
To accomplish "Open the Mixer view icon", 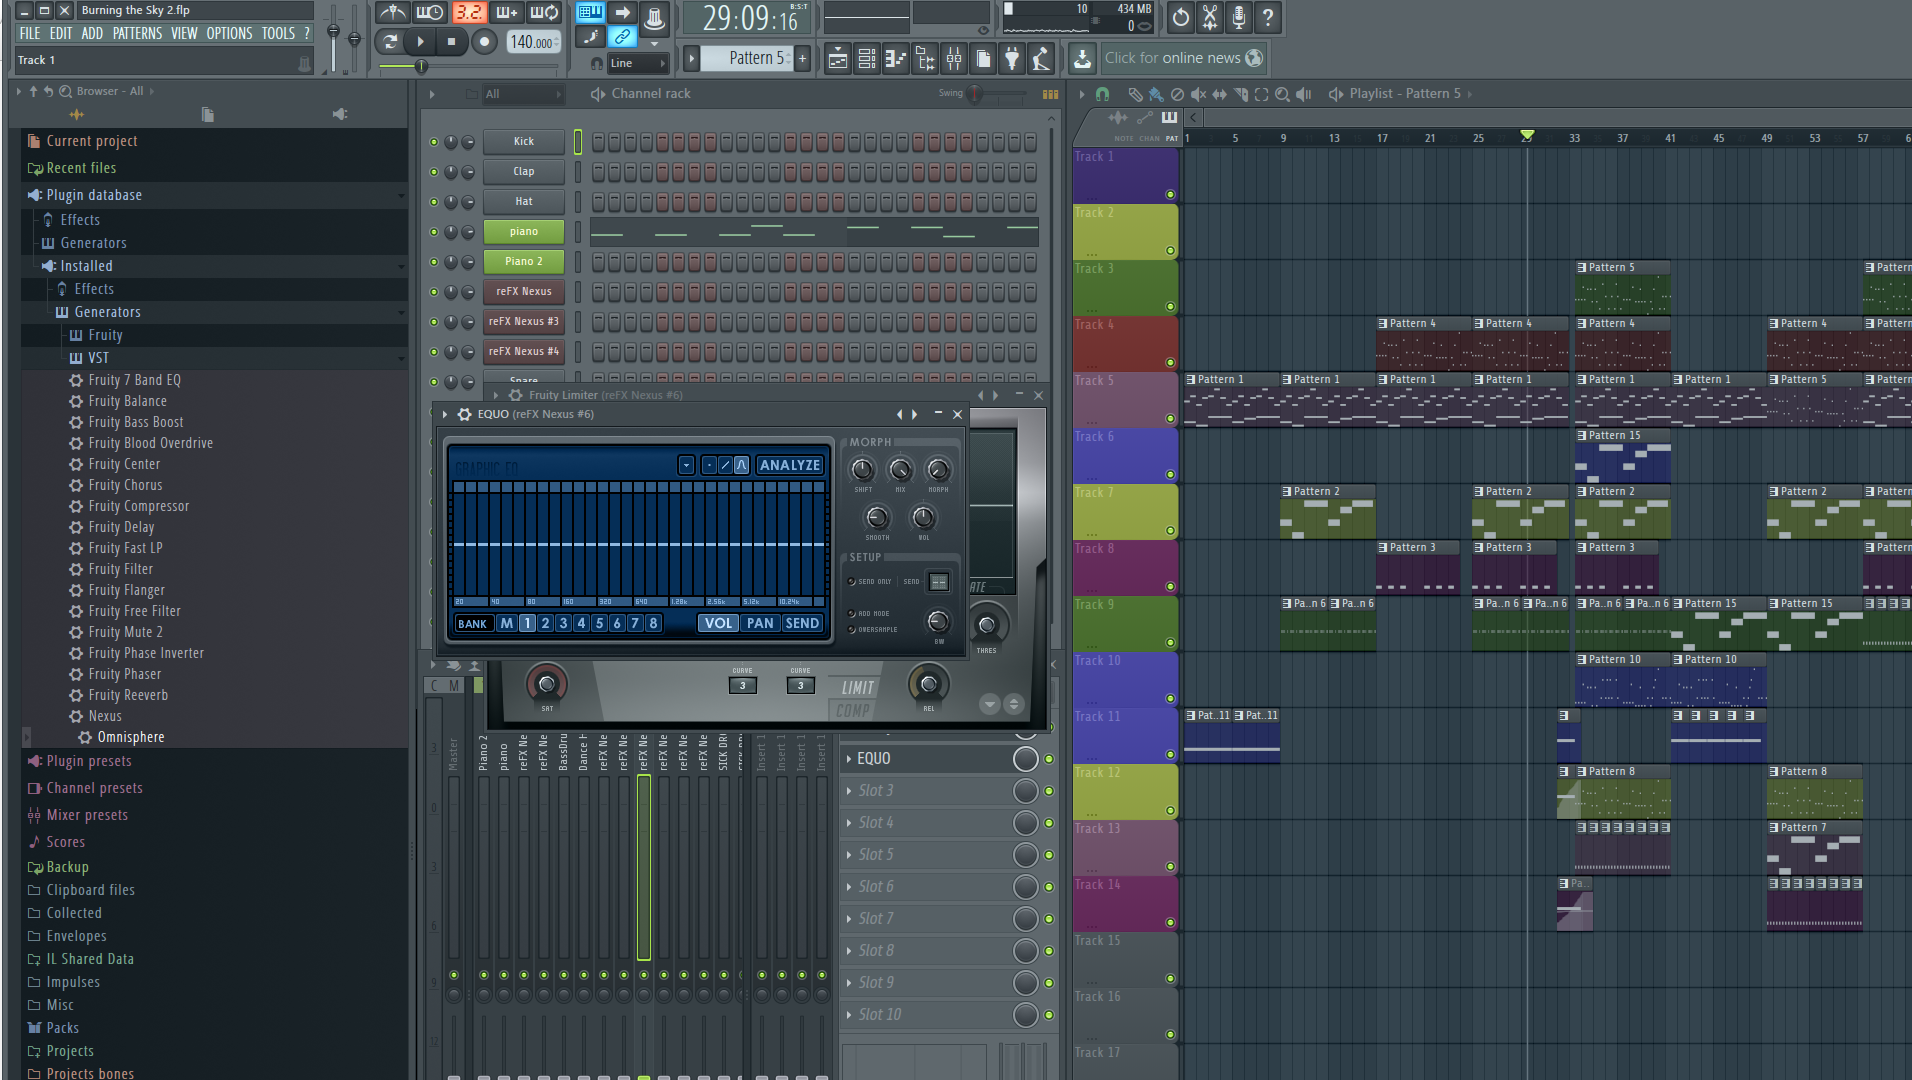I will click(x=954, y=58).
